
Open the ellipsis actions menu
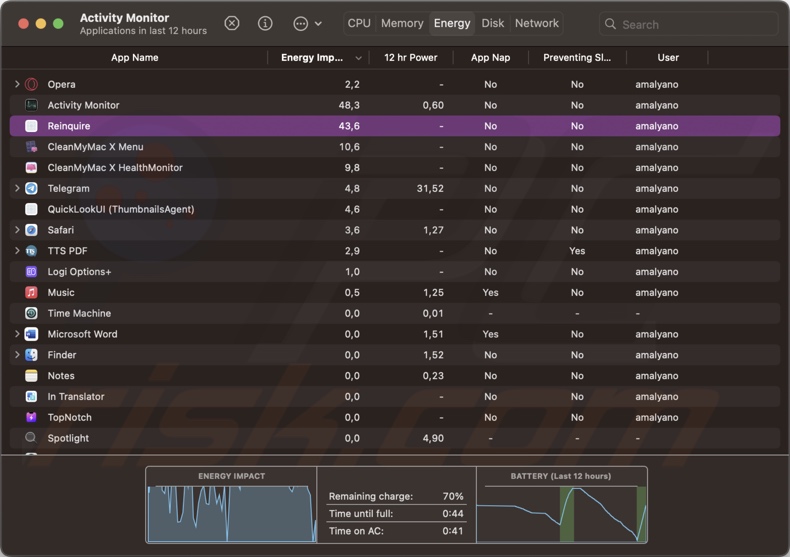[307, 24]
